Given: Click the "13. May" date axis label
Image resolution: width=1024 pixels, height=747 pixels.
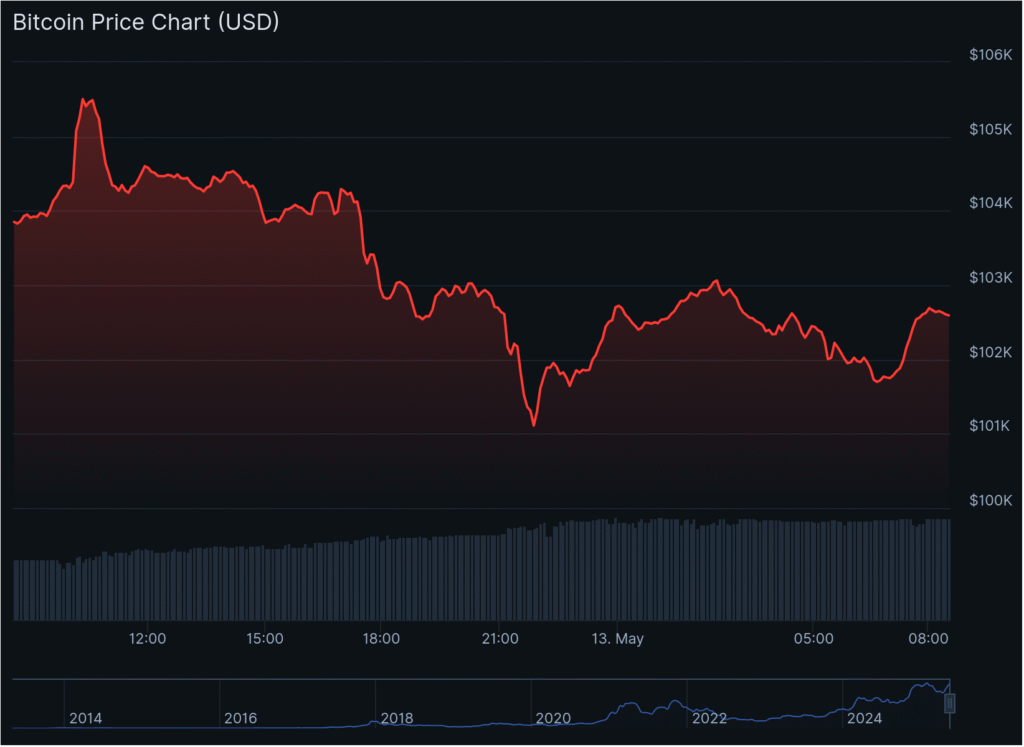Looking at the screenshot, I should pos(617,639).
